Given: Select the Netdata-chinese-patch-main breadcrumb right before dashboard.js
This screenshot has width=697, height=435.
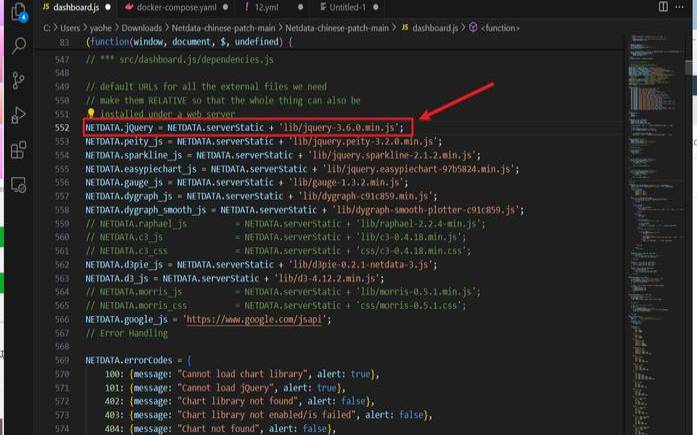Looking at the screenshot, I should tap(337, 28).
